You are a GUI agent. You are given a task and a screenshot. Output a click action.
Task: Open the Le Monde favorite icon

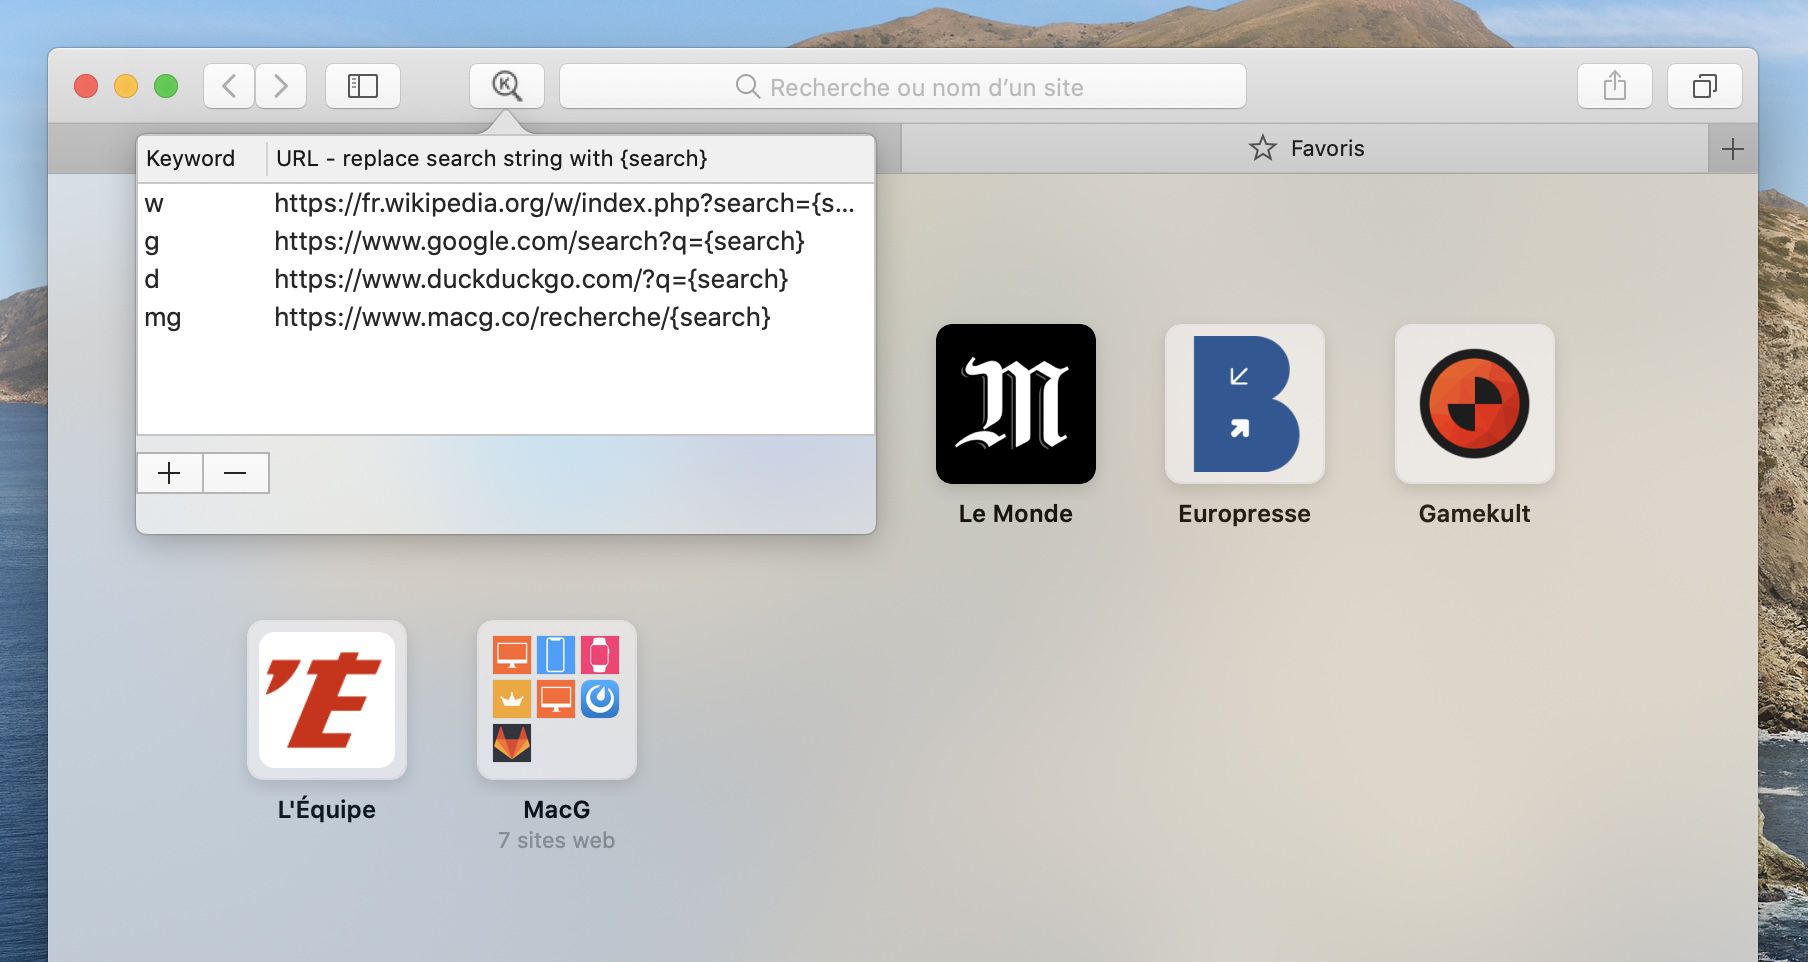(x=1014, y=404)
